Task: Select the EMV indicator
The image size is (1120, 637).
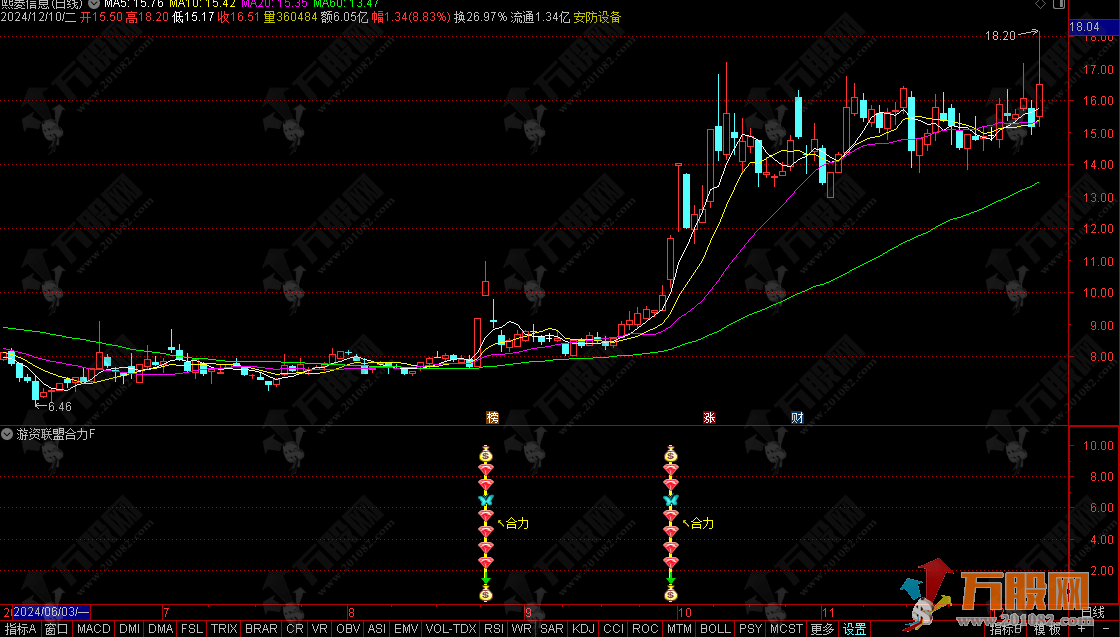Action: [406, 629]
